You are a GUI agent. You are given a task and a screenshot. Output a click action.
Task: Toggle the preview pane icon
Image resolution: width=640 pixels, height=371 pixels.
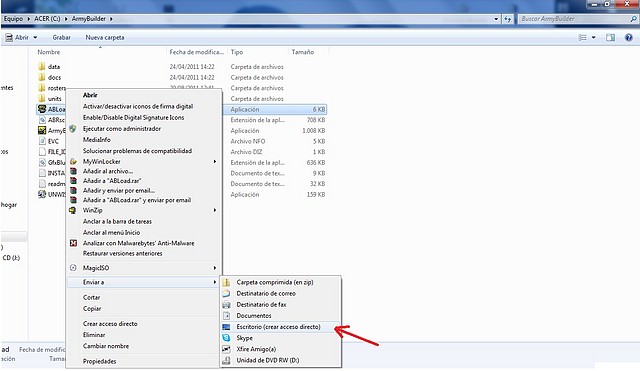click(610, 38)
